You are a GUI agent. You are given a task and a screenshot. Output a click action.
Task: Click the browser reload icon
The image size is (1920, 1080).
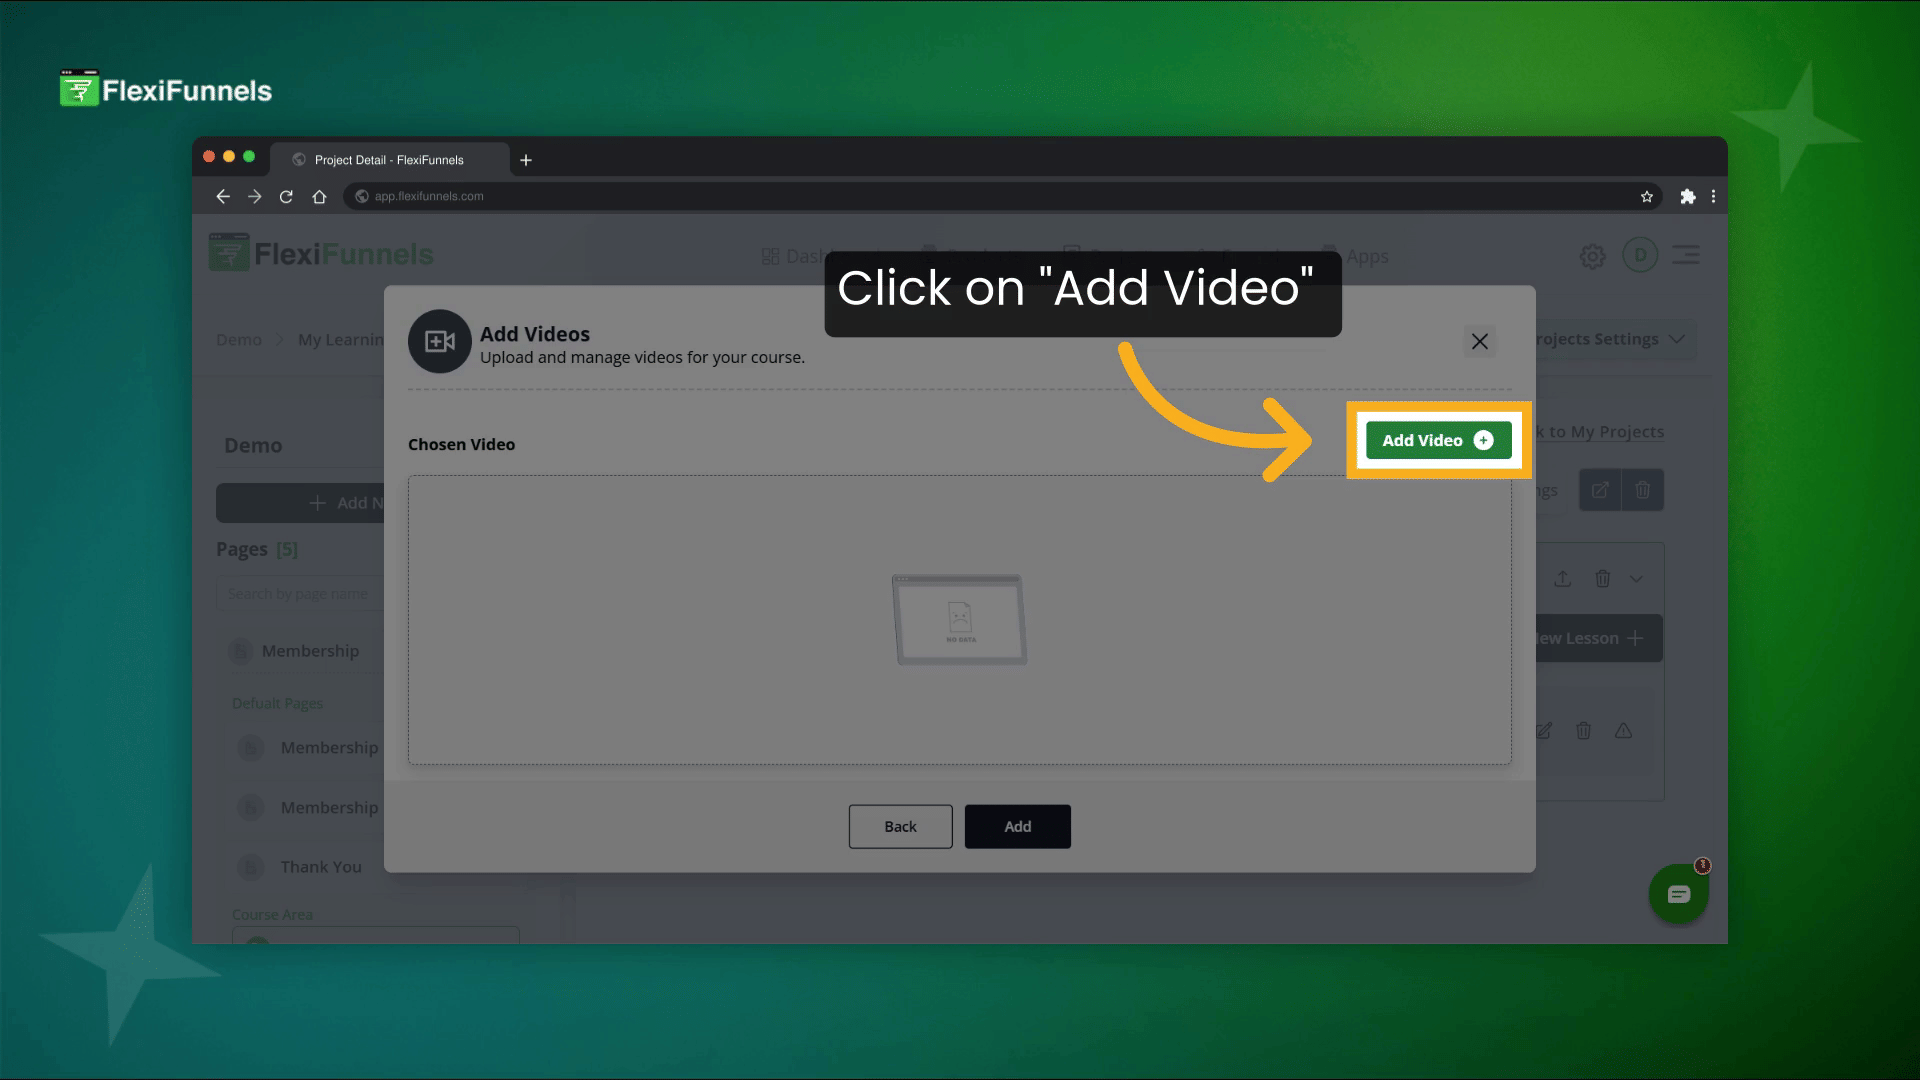tap(286, 197)
